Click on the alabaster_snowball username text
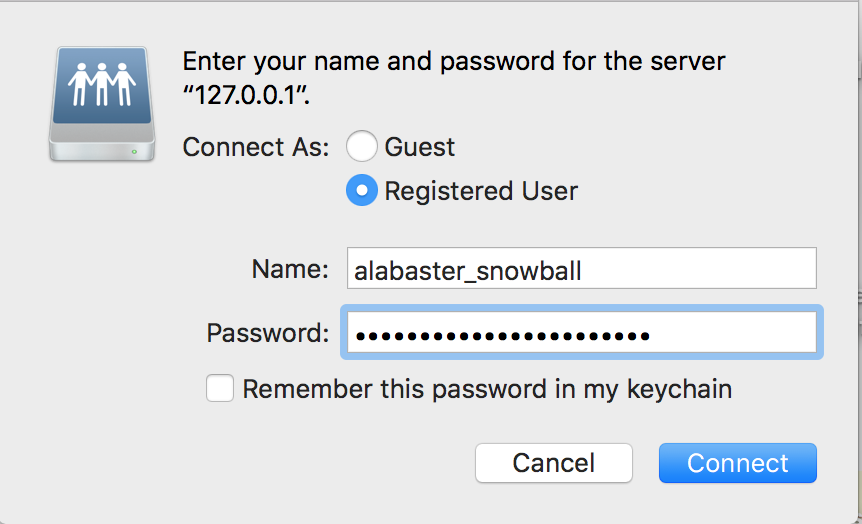The image size is (862, 524). coord(467,270)
